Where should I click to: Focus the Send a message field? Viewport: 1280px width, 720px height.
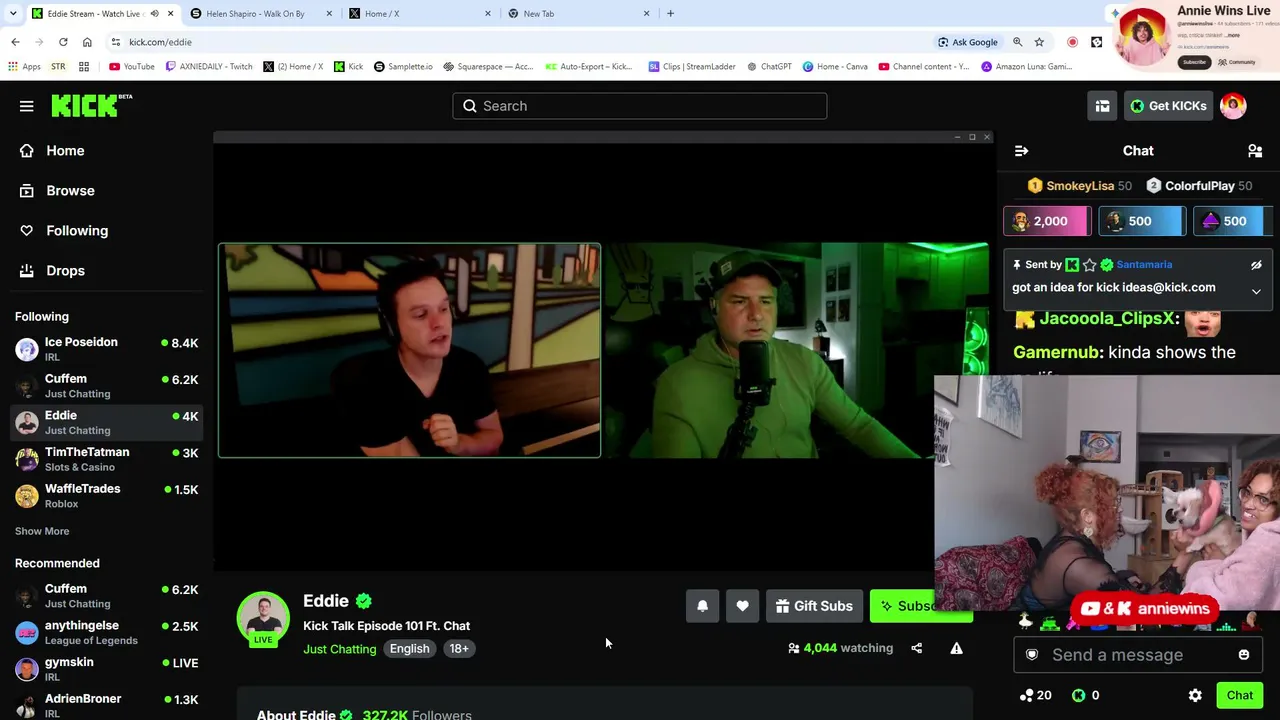(x=1138, y=655)
